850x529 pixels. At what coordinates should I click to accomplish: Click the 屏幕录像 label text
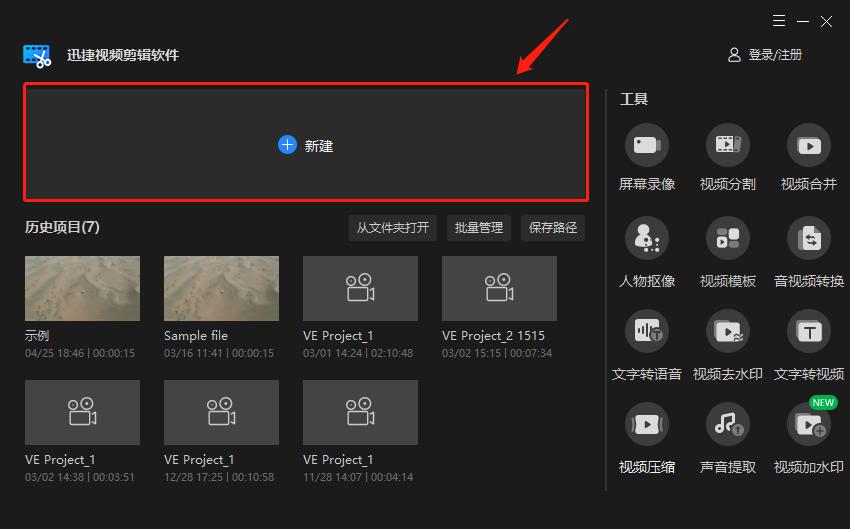(x=647, y=184)
